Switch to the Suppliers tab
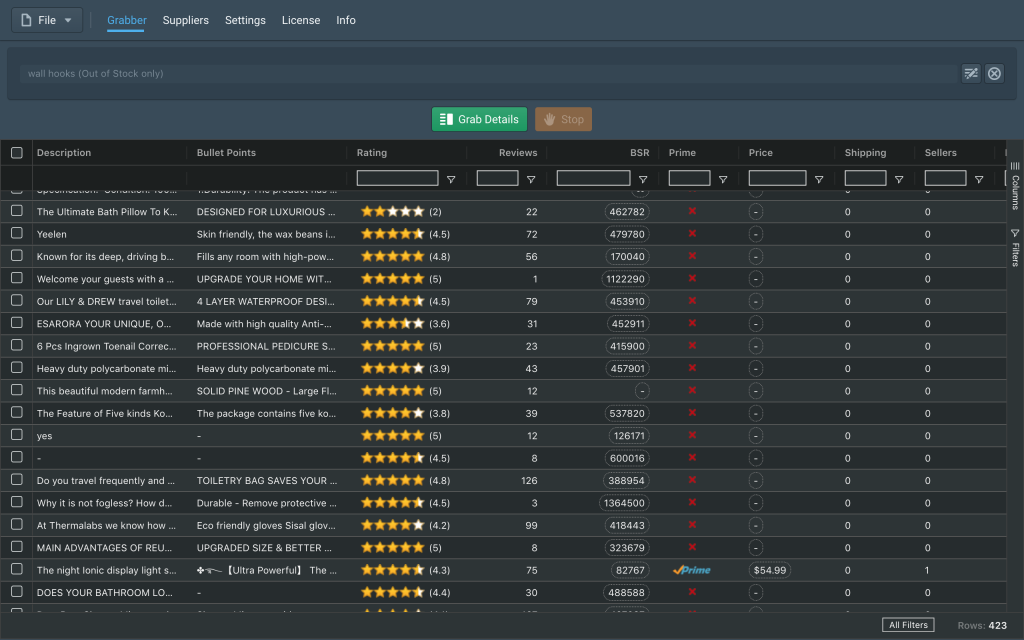Screen dimensions: 1024x640 185,20
